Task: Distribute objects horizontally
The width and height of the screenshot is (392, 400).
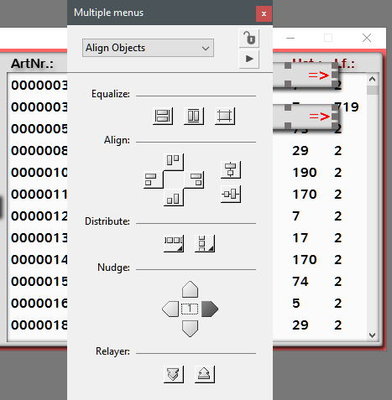Action: pos(174,243)
